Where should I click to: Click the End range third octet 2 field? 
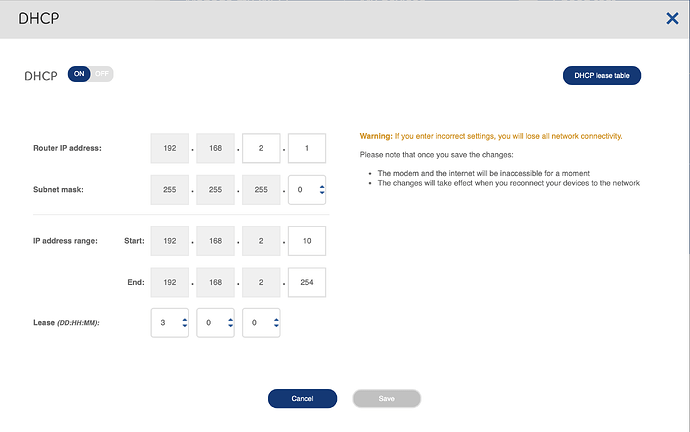[x=261, y=282]
